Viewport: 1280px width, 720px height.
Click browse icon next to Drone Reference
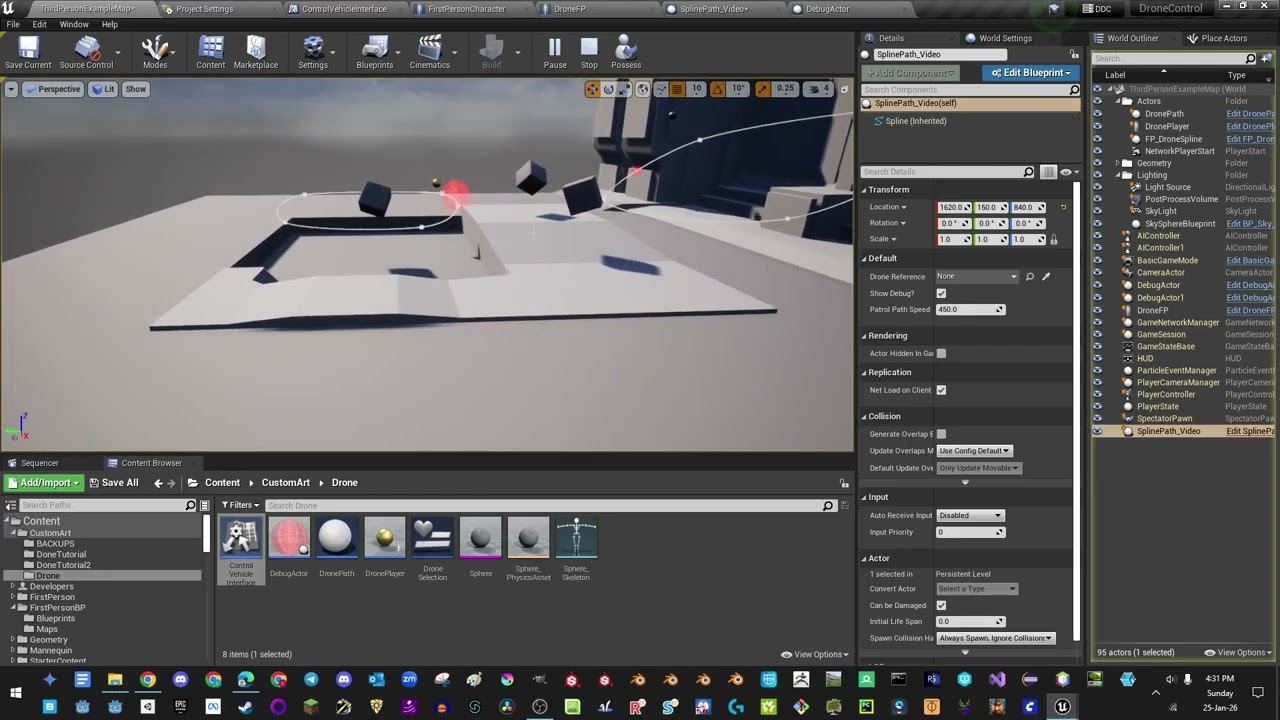pos(1030,276)
